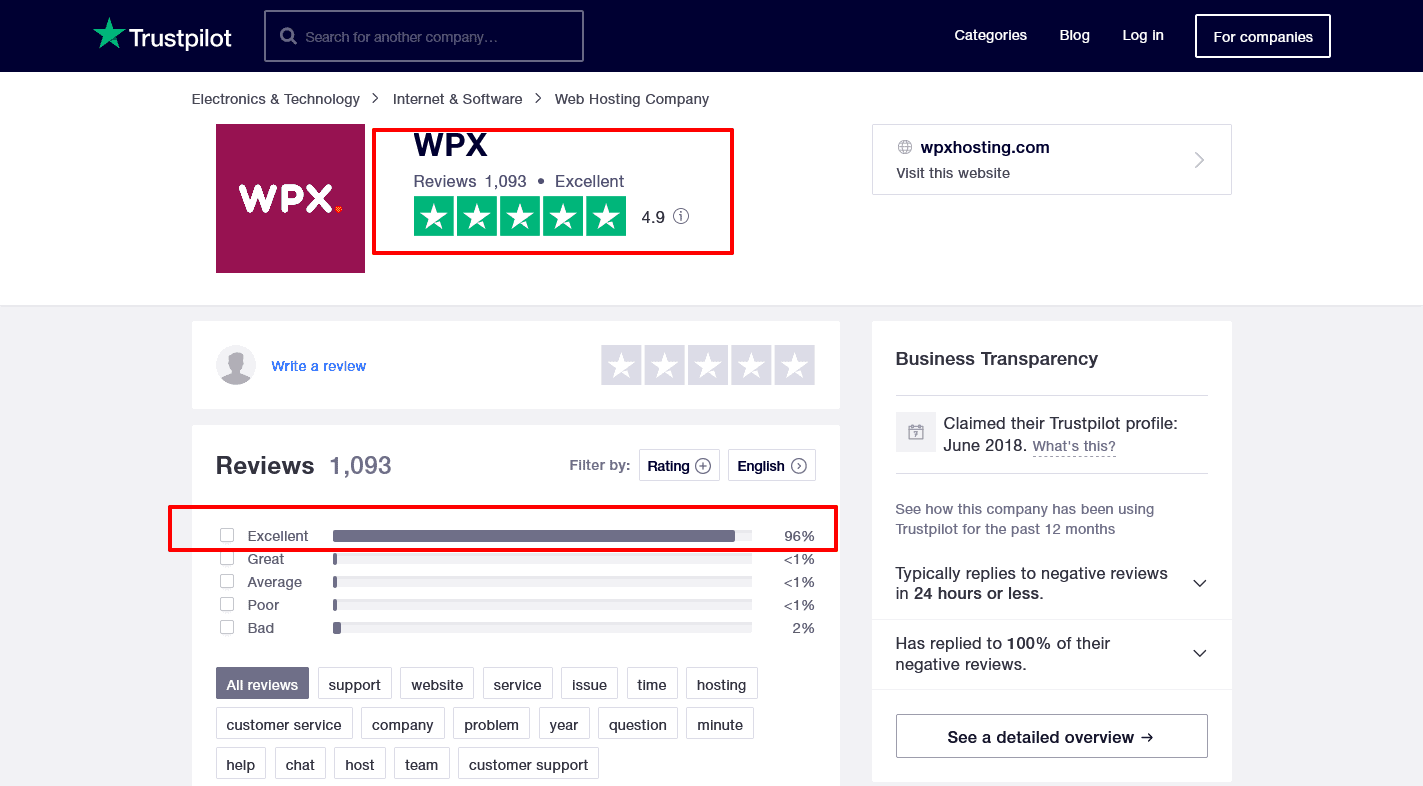Select the customer service tag filter
The image size is (1423, 786).
click(284, 724)
